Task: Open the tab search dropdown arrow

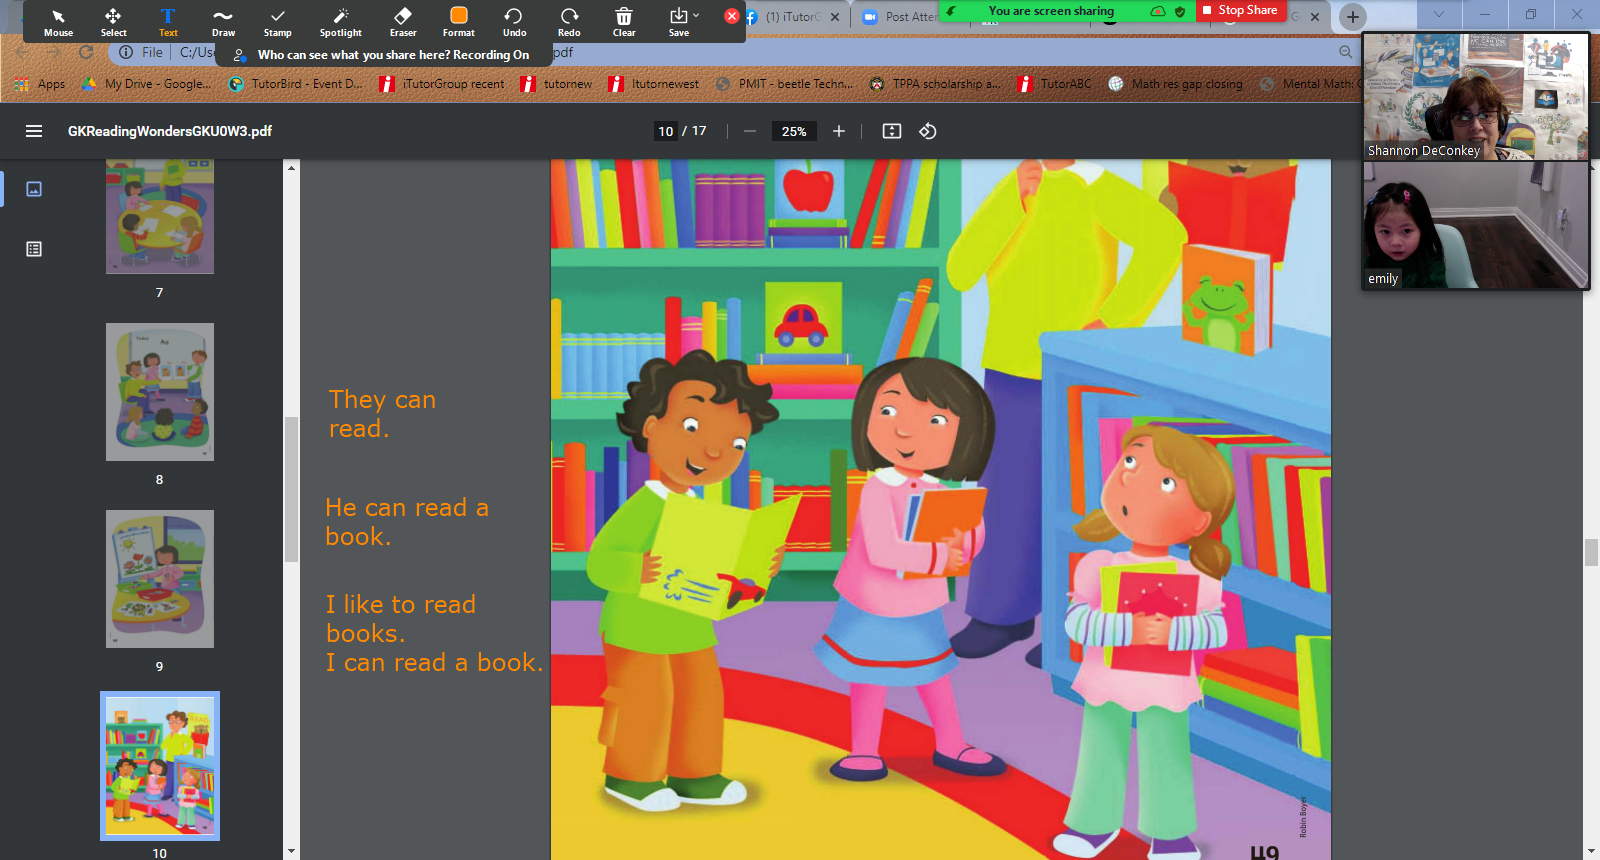Action: (x=1438, y=14)
